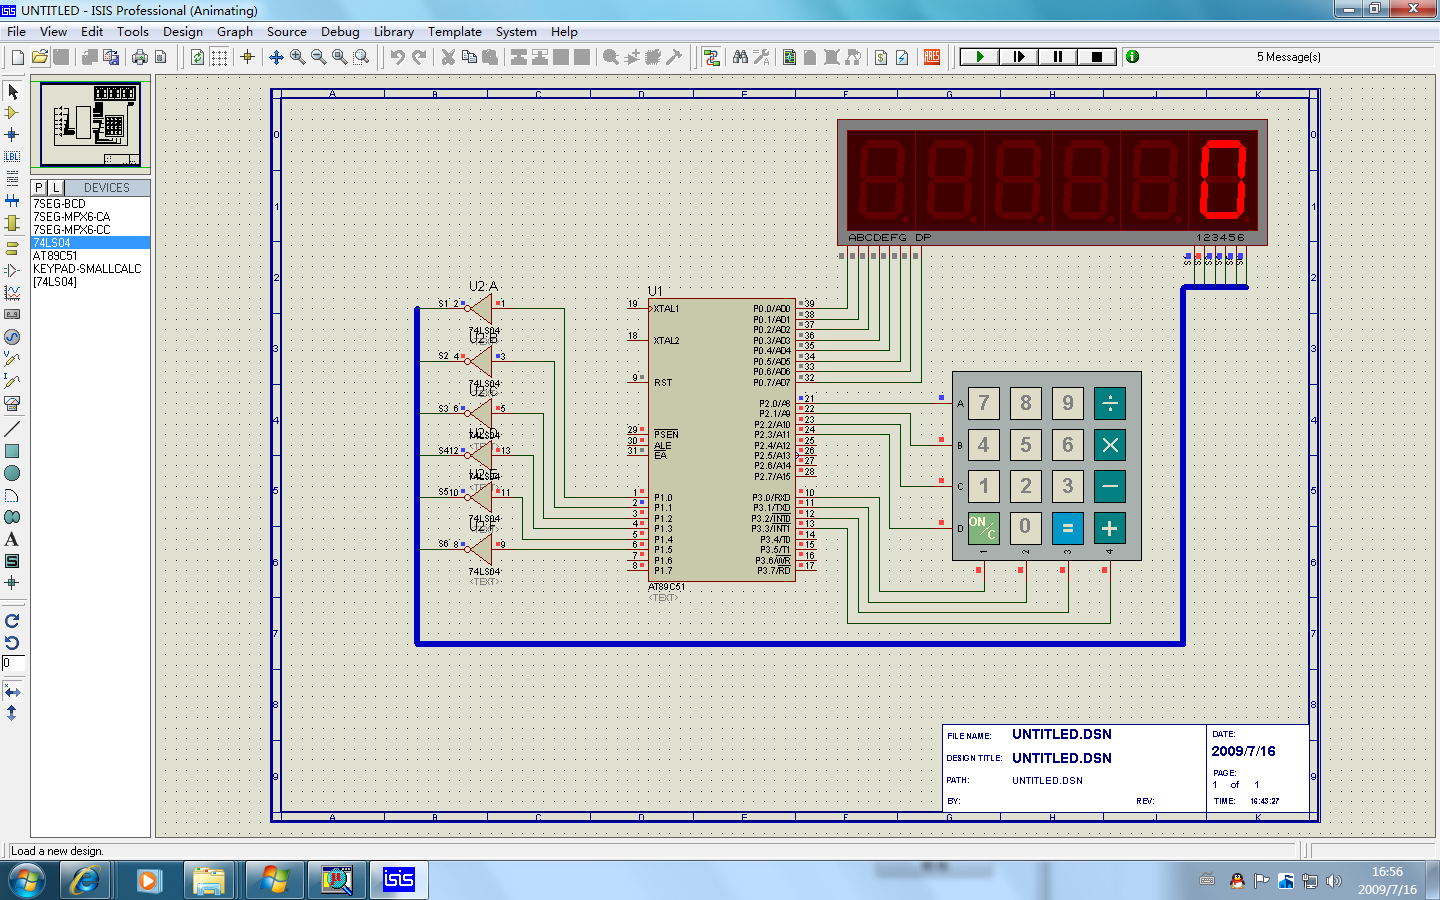Click the Y-Mirror flip icon
The width and height of the screenshot is (1440, 900).
(x=12, y=713)
